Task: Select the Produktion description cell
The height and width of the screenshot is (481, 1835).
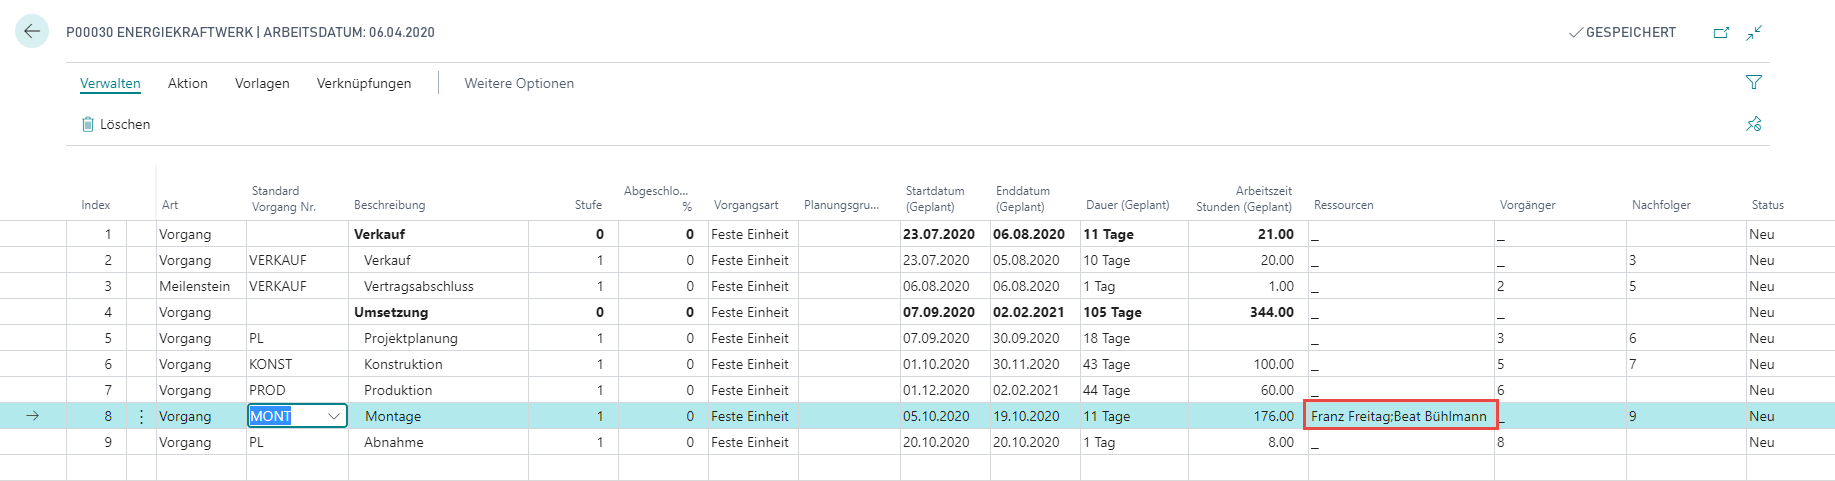Action: (x=438, y=390)
